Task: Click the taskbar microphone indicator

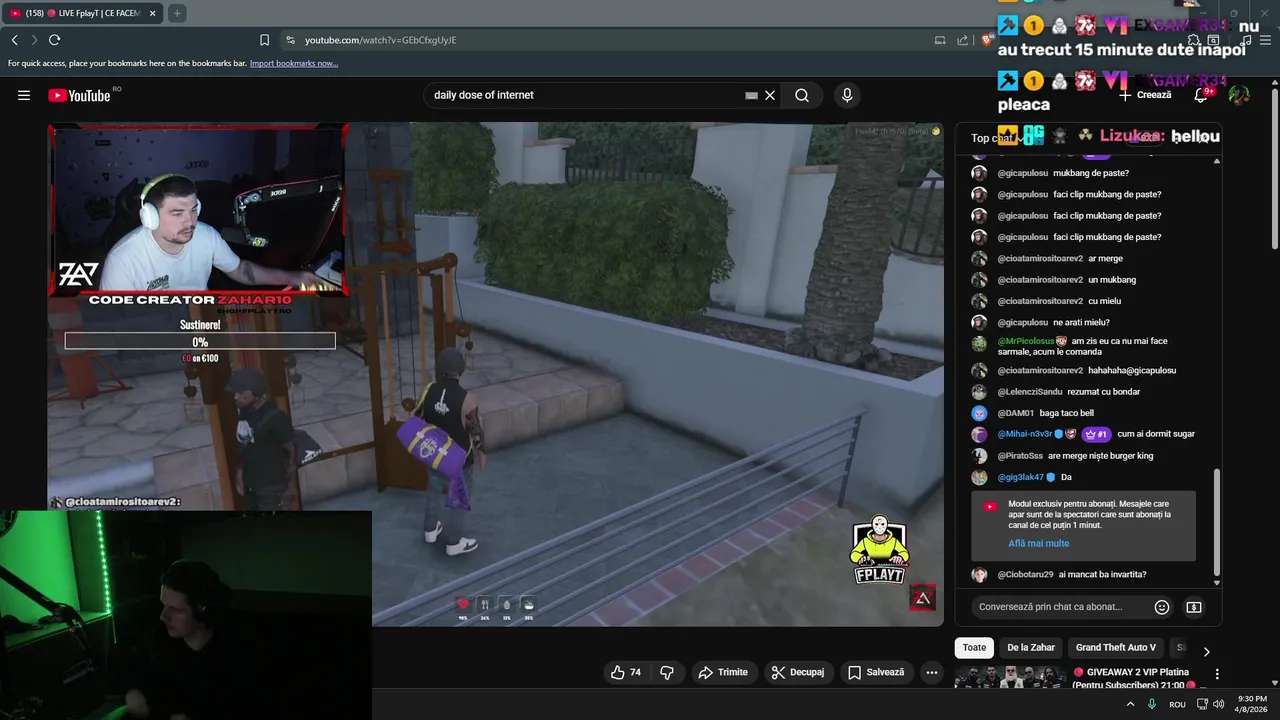Action: pyautogui.click(x=1152, y=704)
